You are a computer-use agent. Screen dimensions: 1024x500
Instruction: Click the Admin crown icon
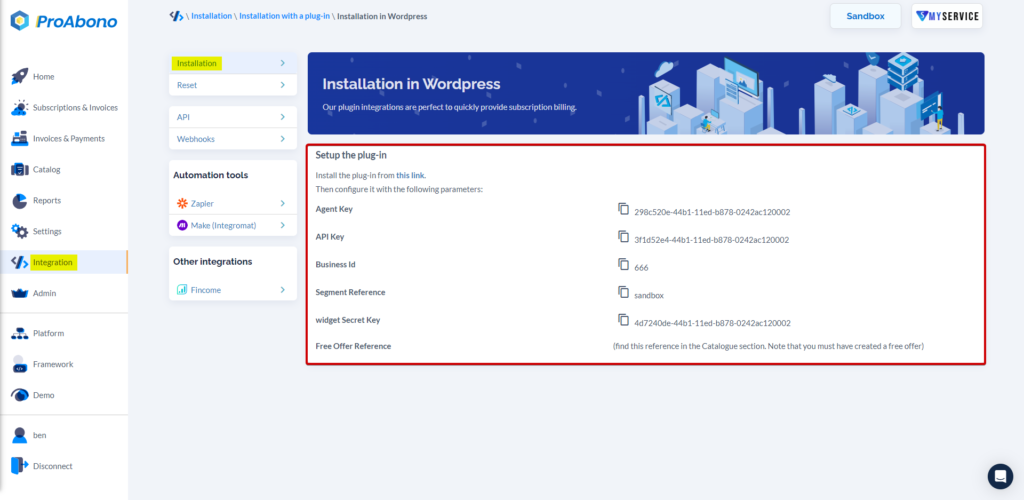(20, 294)
